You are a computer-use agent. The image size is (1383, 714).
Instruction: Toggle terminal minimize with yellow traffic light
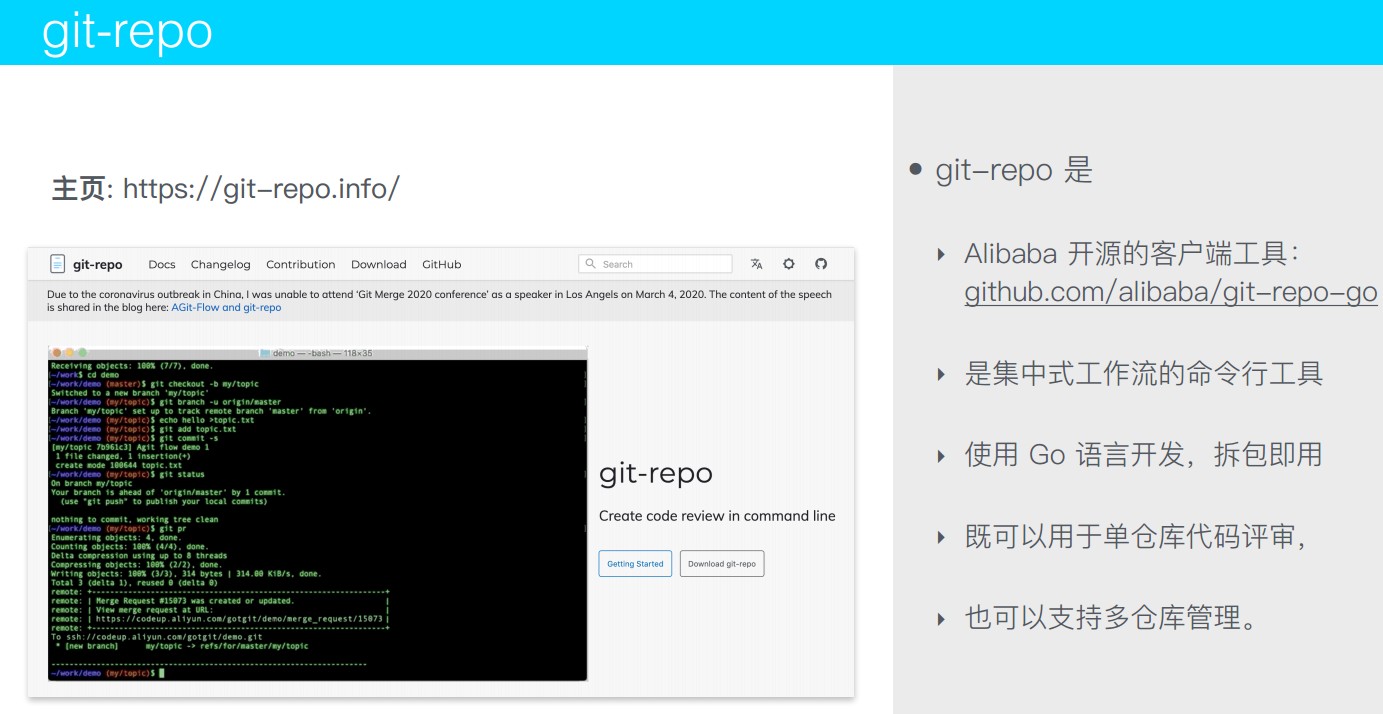69,353
